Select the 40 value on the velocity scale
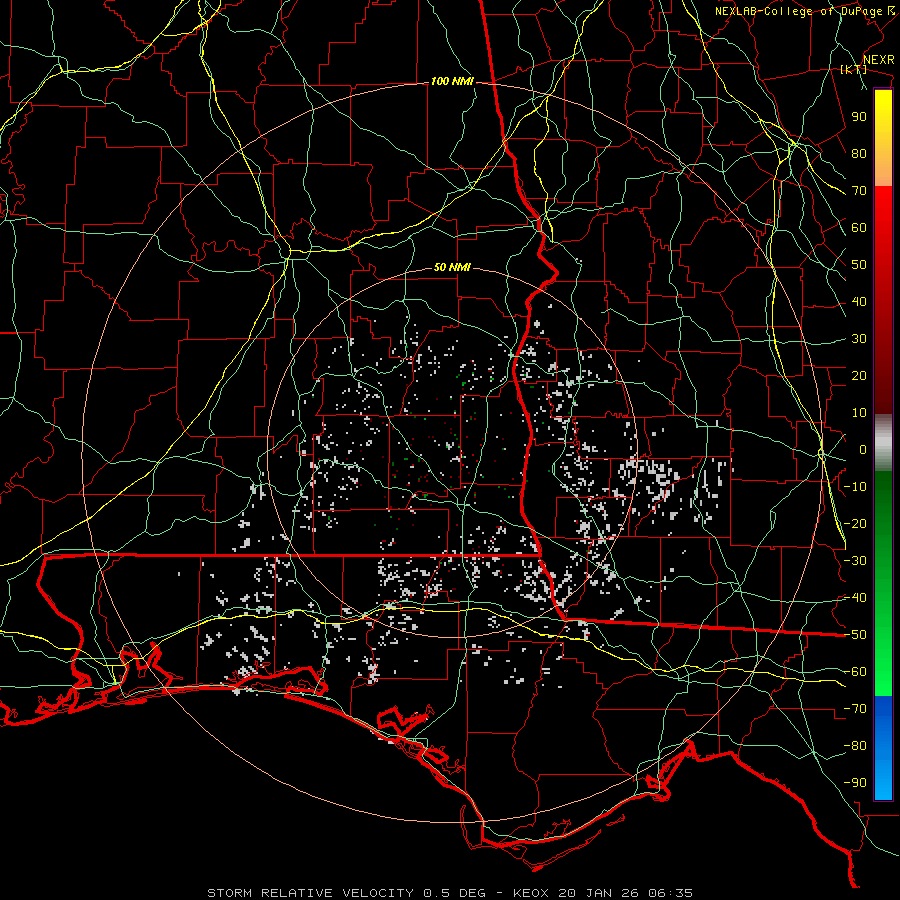900x900 pixels. point(859,302)
